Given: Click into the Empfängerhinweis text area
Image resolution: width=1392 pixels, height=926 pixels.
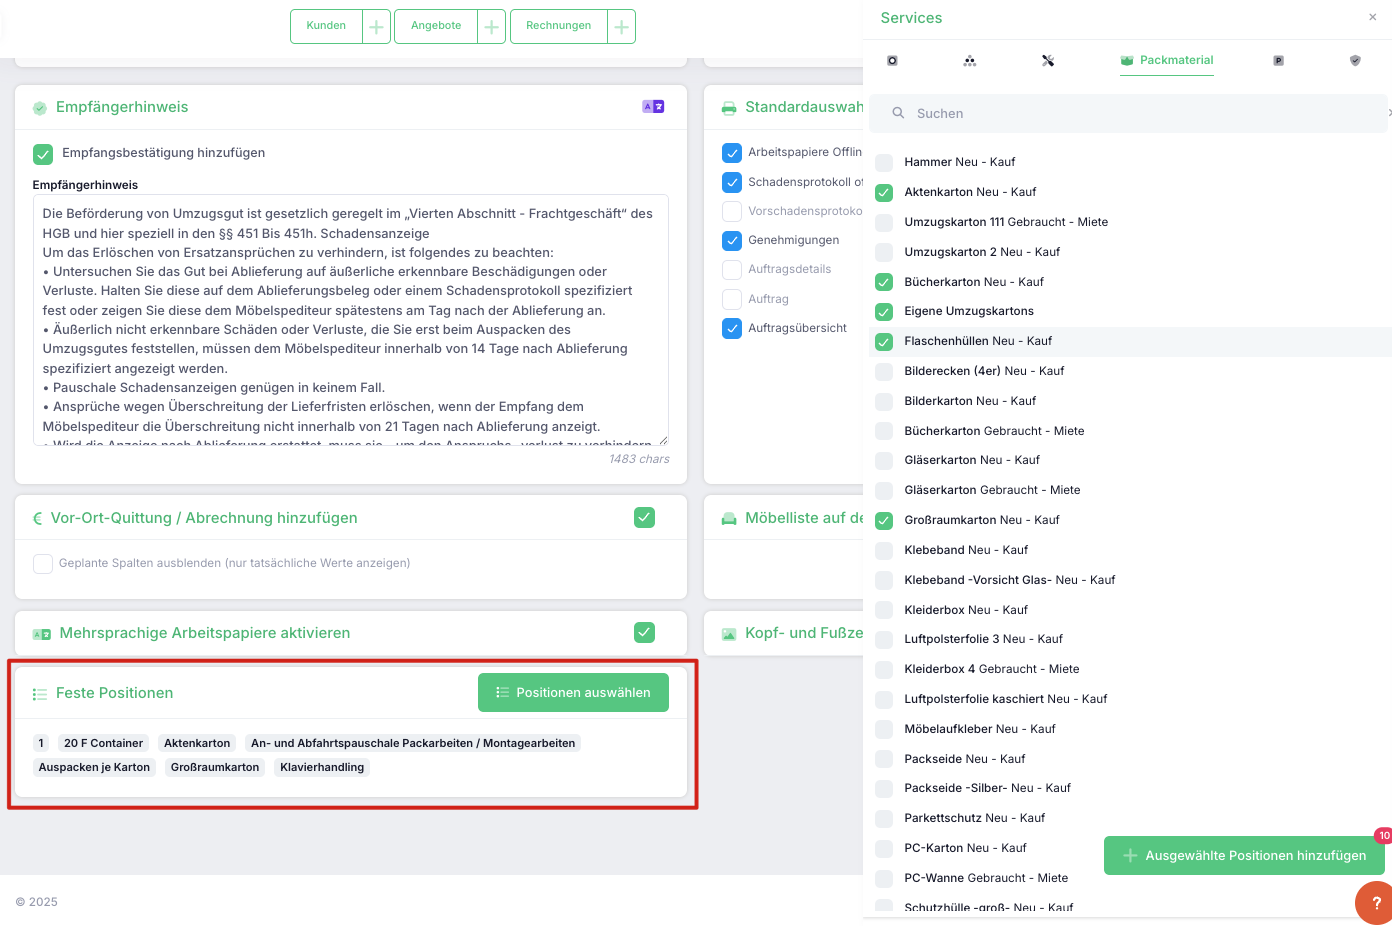Looking at the screenshot, I should [351, 320].
